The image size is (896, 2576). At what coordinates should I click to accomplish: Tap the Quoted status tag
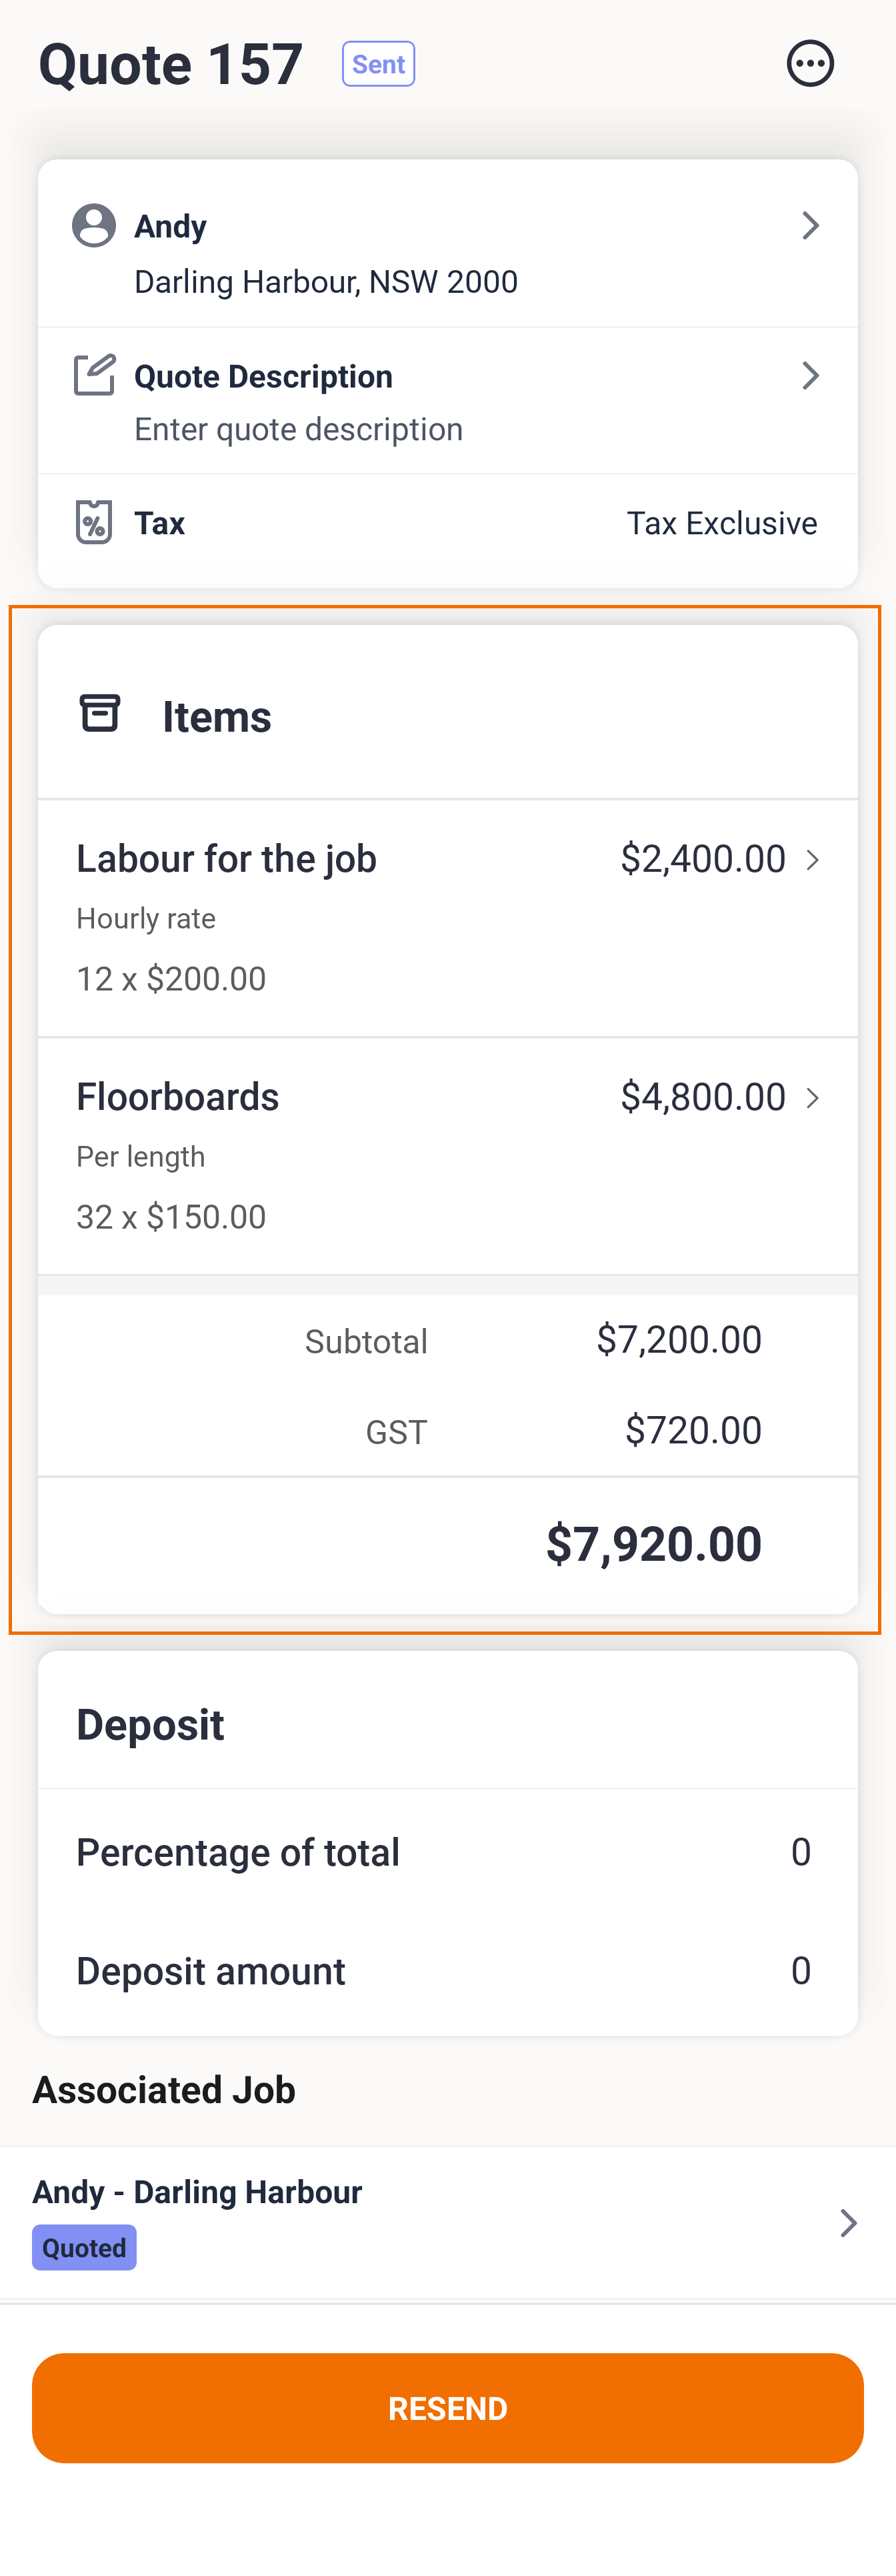[x=84, y=2247]
